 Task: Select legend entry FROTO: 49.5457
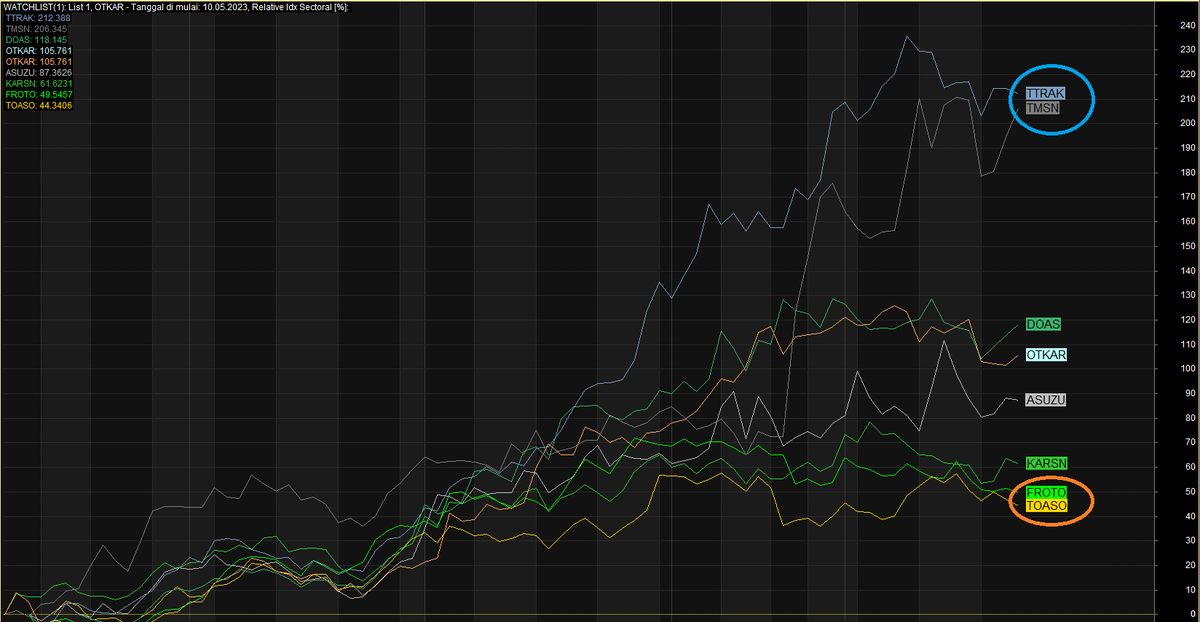tap(38, 95)
